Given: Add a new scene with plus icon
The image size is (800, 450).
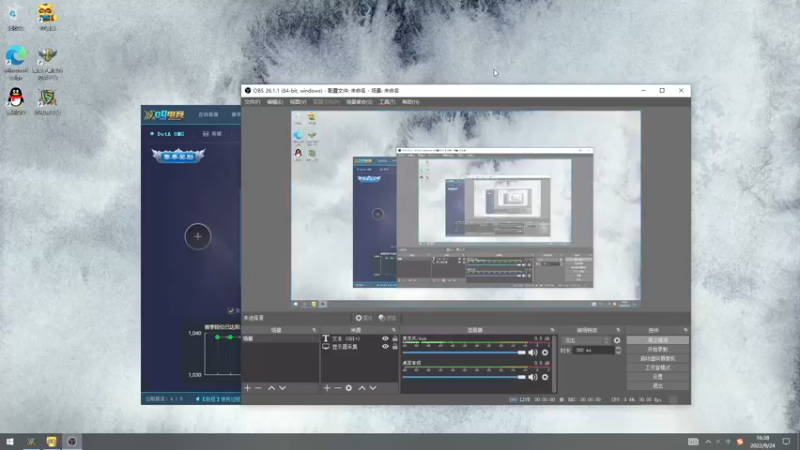Looking at the screenshot, I should click(x=247, y=388).
